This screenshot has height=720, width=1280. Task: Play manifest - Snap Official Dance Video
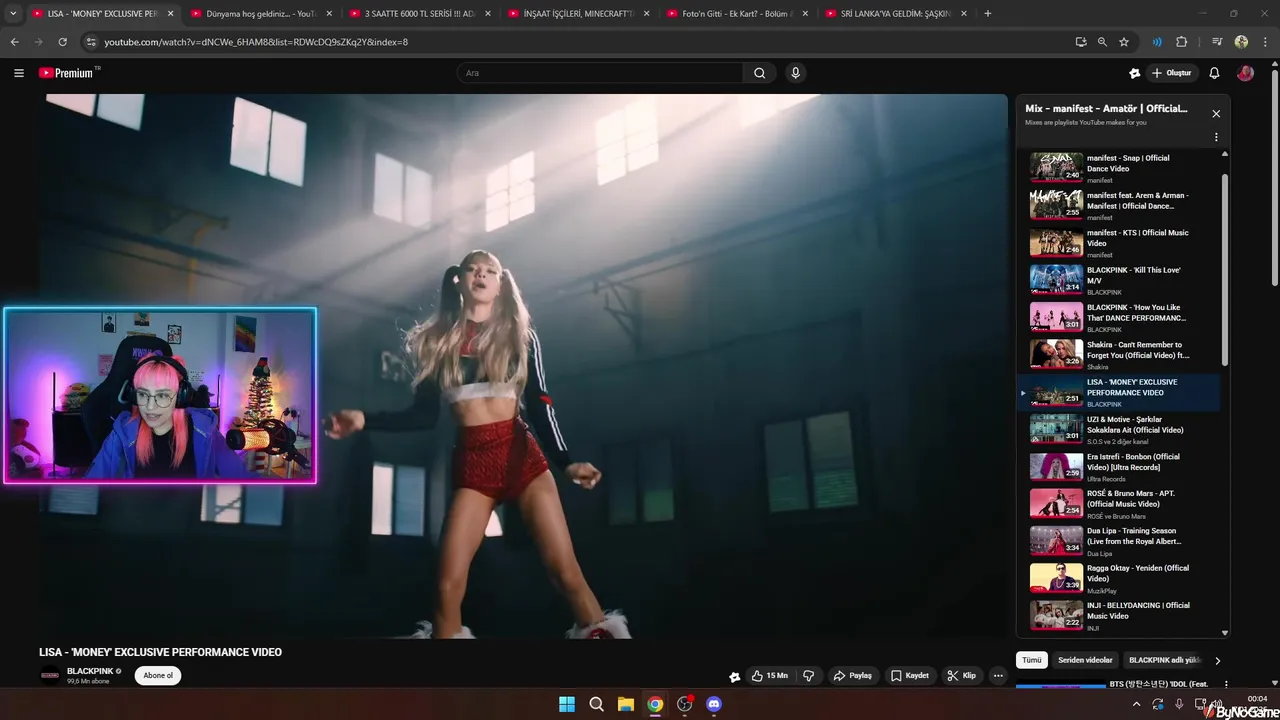click(1120, 168)
